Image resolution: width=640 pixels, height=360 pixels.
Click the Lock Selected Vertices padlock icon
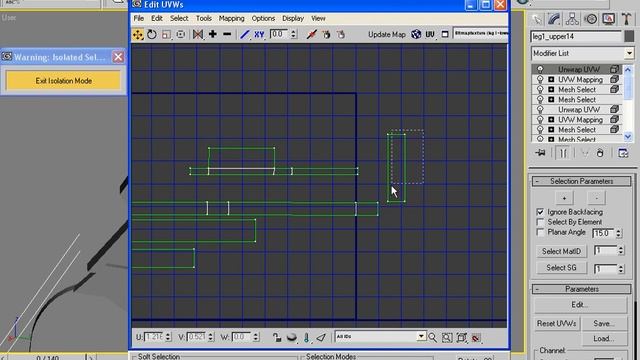277,338
